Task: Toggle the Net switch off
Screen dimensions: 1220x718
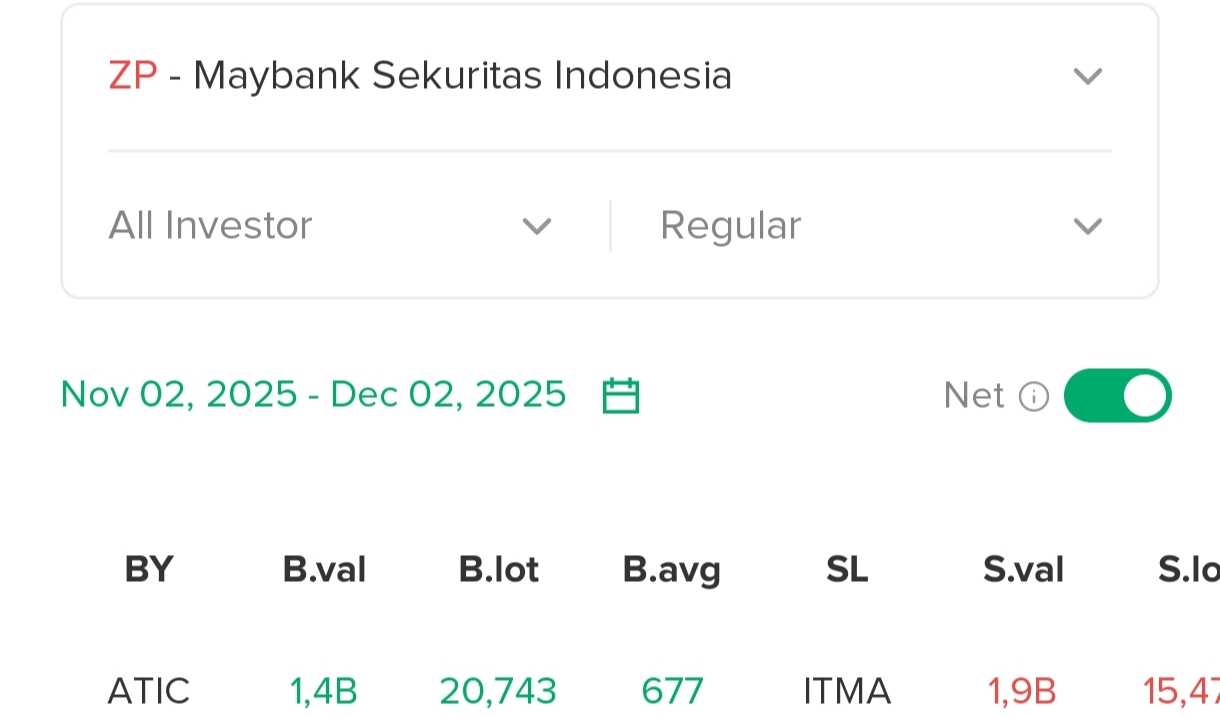Action: (1117, 396)
